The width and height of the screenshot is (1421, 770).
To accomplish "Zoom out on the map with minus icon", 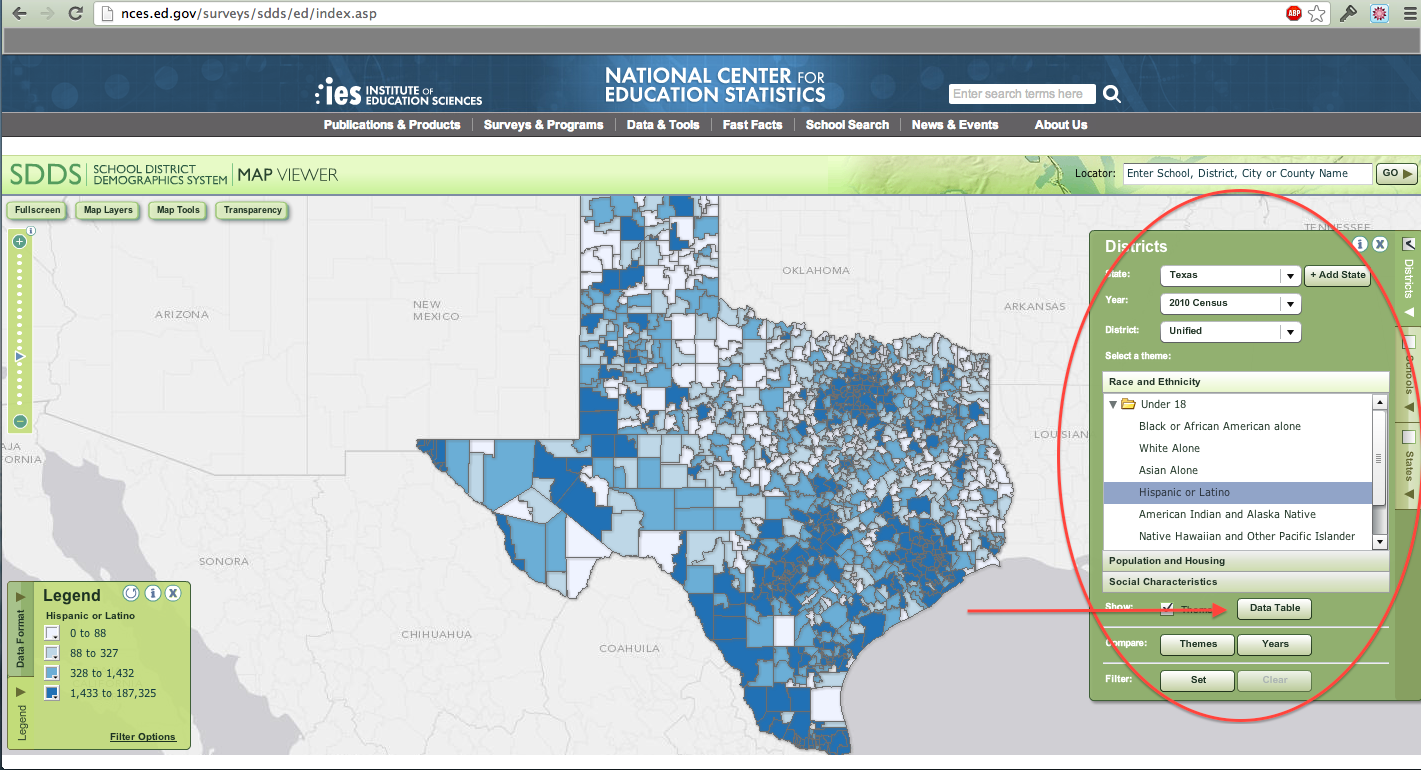I will click(x=19, y=420).
